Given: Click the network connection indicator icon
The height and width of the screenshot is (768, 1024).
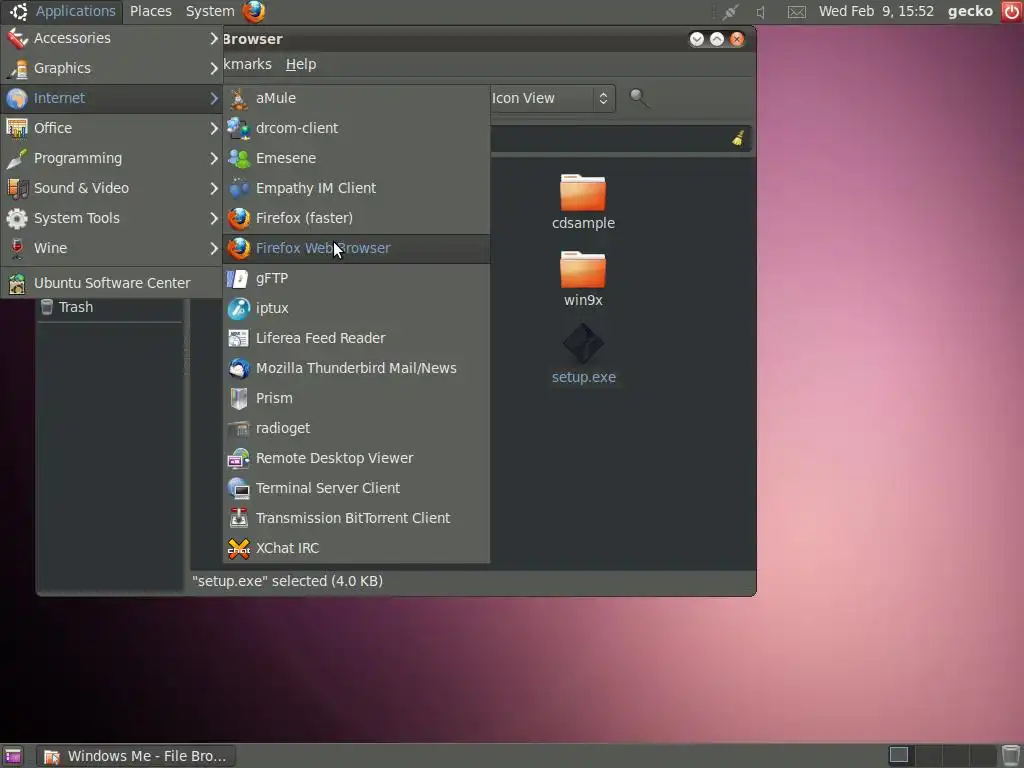Looking at the screenshot, I should (730, 12).
